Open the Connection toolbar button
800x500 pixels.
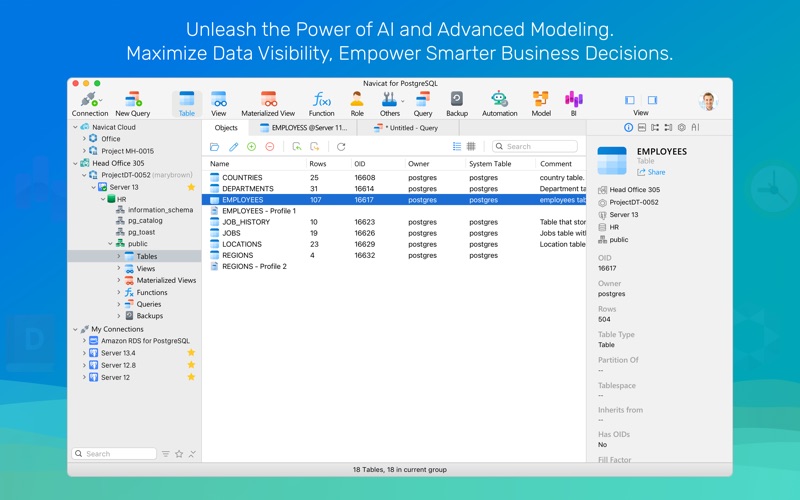pyautogui.click(x=90, y=104)
